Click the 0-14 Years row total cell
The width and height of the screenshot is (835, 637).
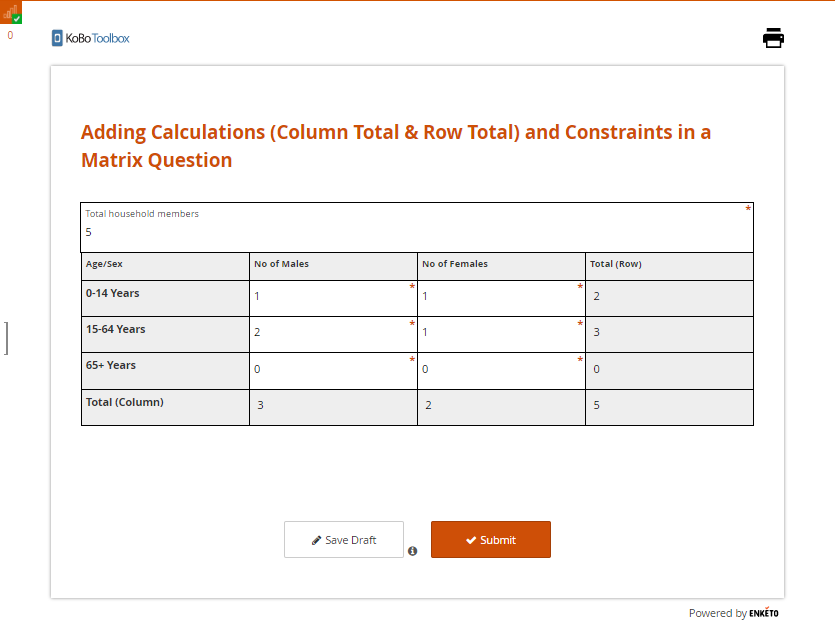668,297
